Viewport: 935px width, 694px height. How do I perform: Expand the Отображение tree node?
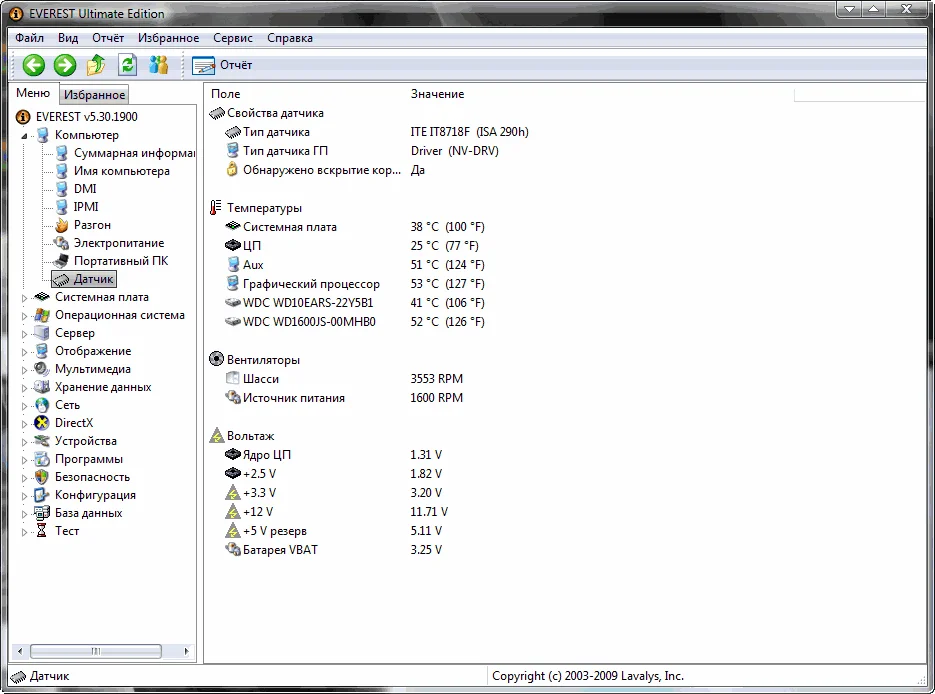click(x=24, y=352)
